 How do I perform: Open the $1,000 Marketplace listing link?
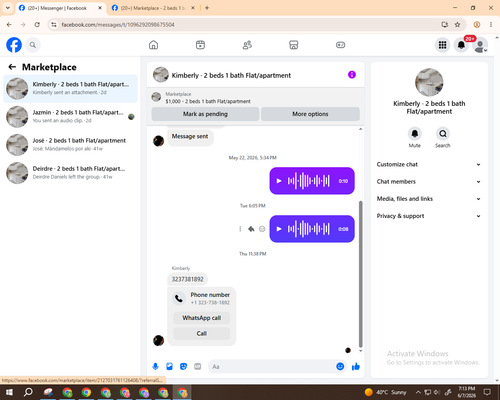point(208,101)
